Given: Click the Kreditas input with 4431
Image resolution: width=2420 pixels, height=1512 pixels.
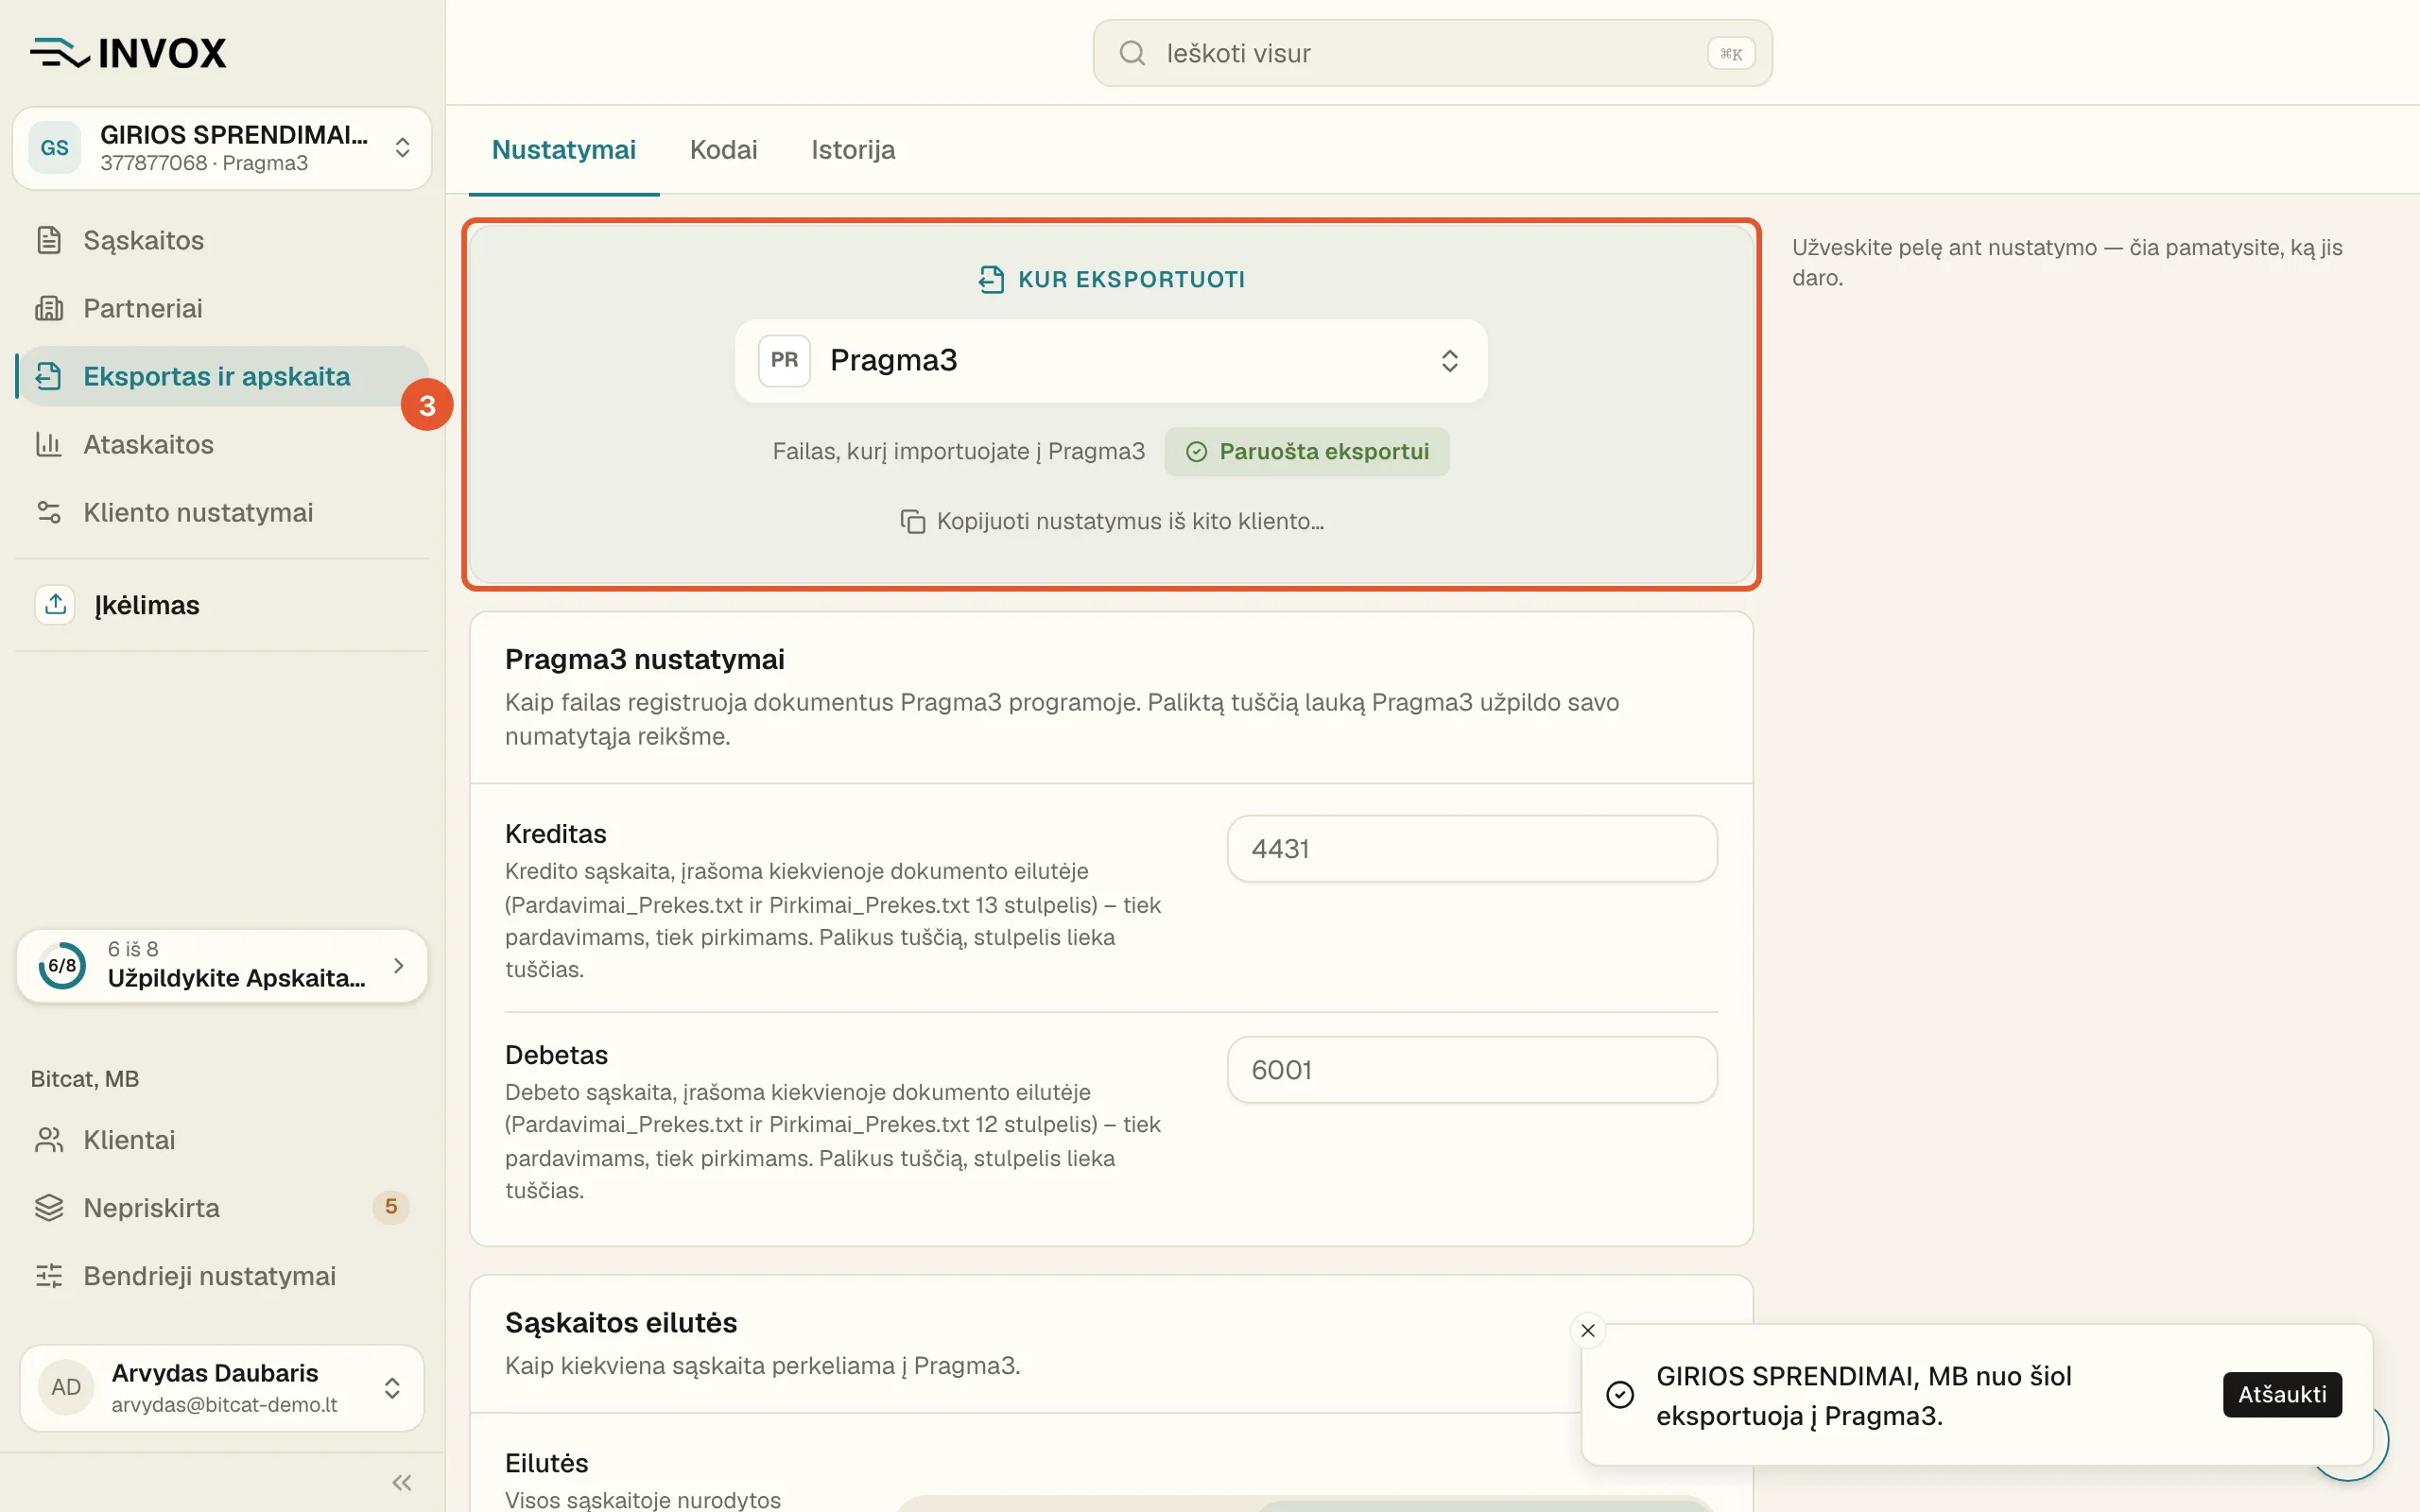Looking at the screenshot, I should [x=1472, y=849].
